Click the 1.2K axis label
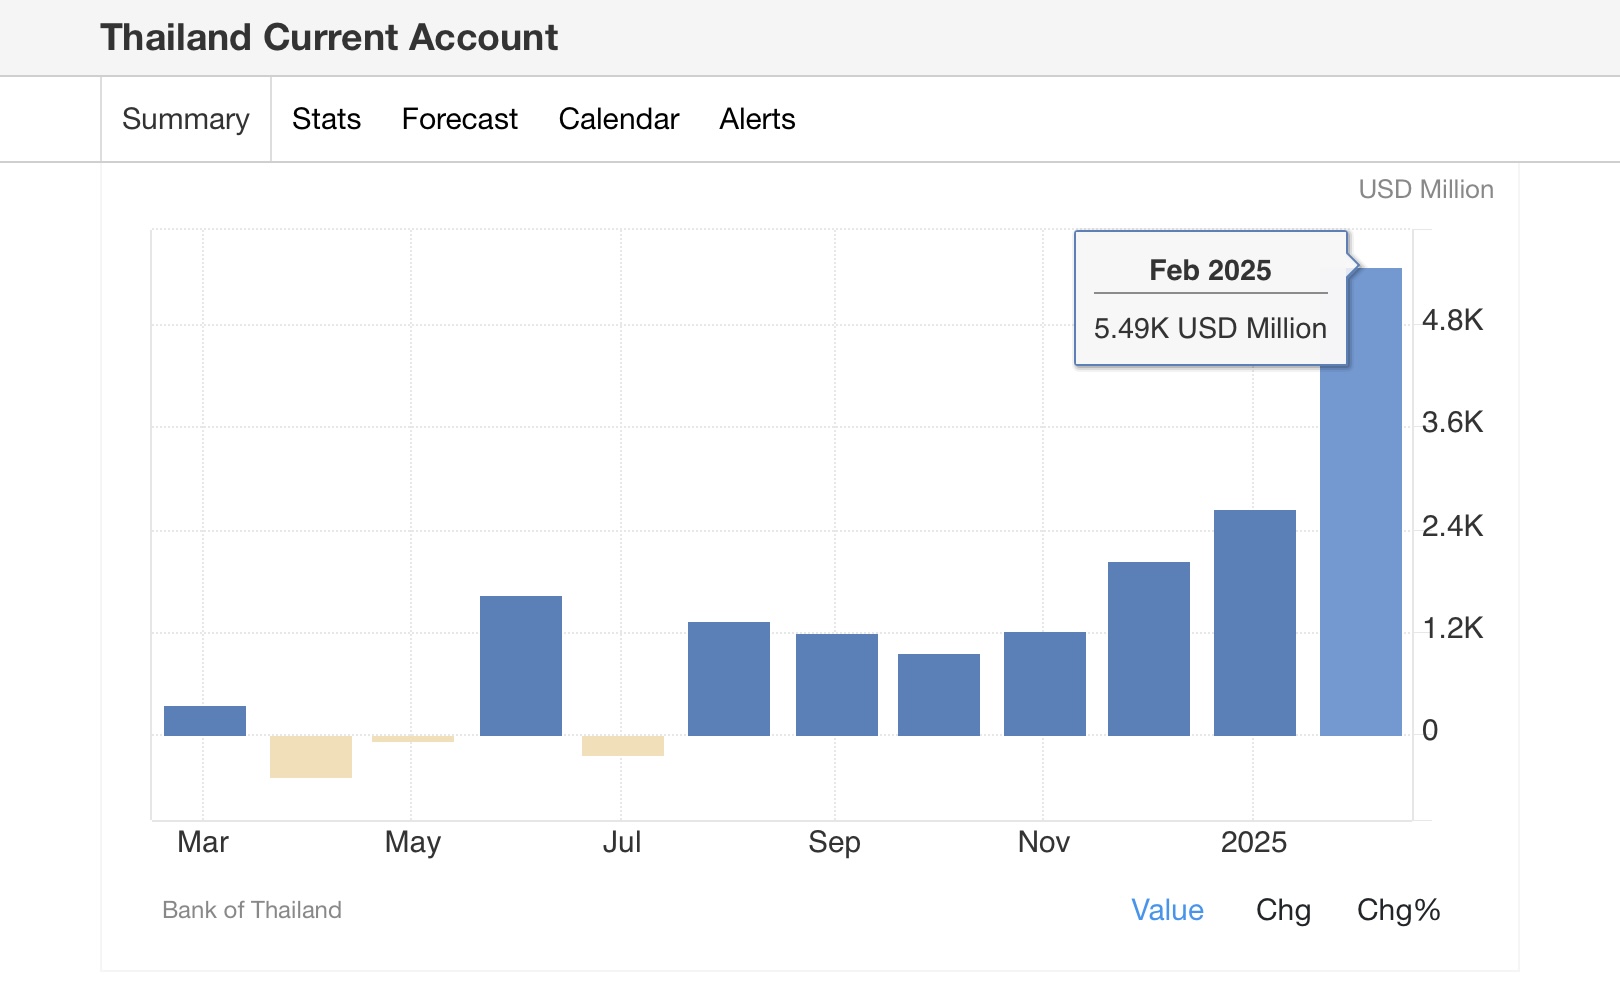The height and width of the screenshot is (997, 1620). [x=1453, y=628]
